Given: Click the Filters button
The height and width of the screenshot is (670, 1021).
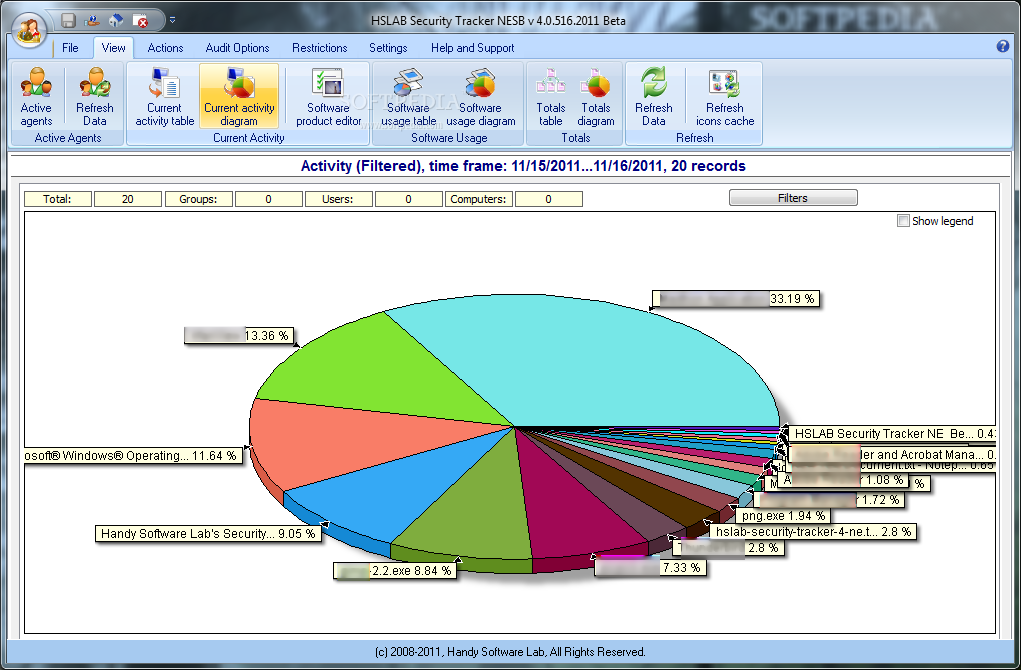Looking at the screenshot, I should [x=792, y=198].
